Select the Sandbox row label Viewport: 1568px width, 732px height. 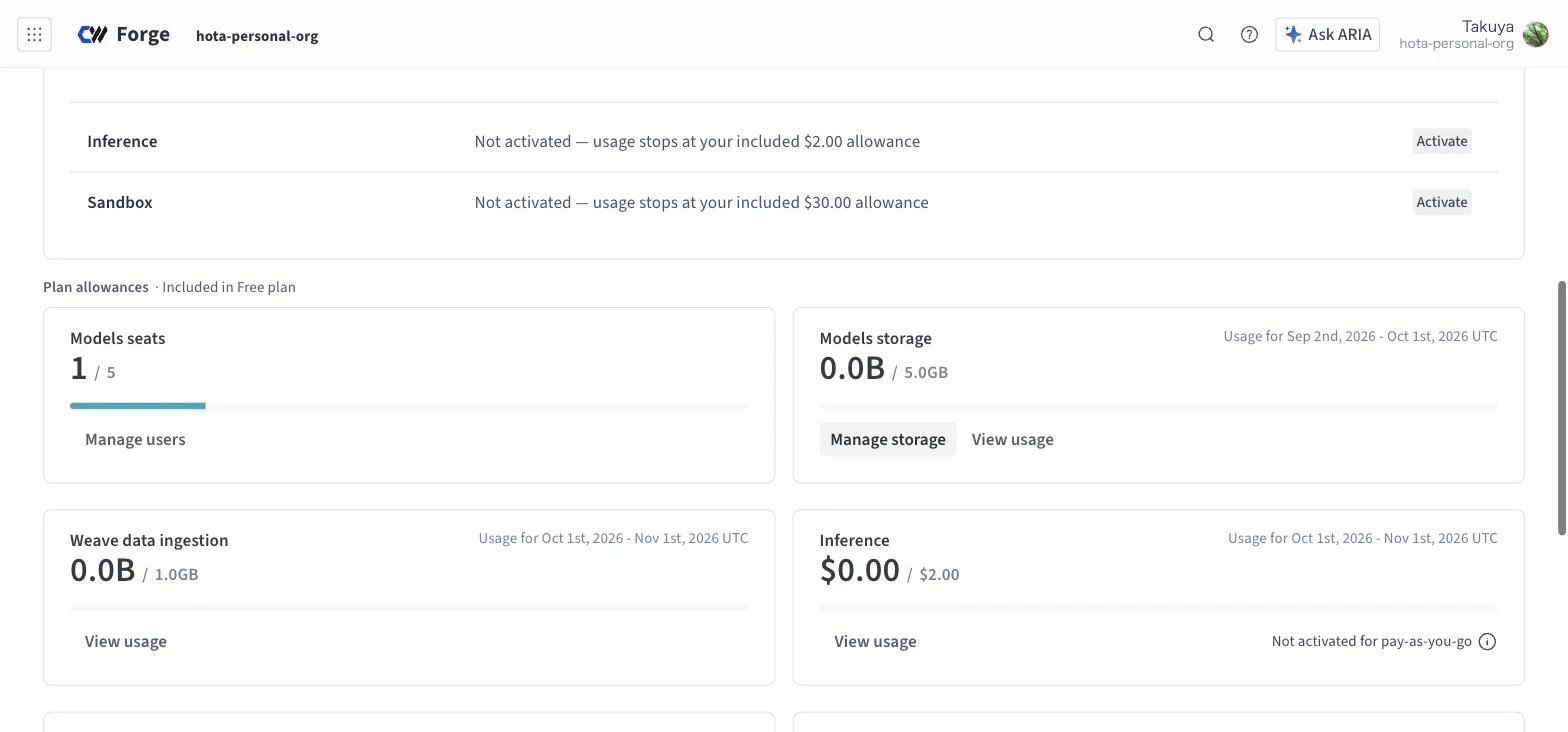[x=120, y=202]
